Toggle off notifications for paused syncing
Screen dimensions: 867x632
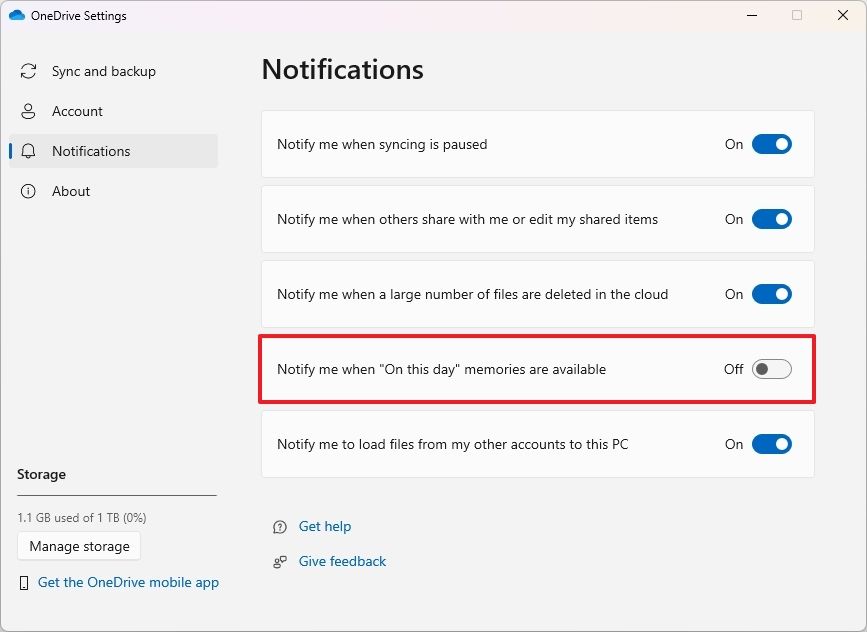pos(771,144)
